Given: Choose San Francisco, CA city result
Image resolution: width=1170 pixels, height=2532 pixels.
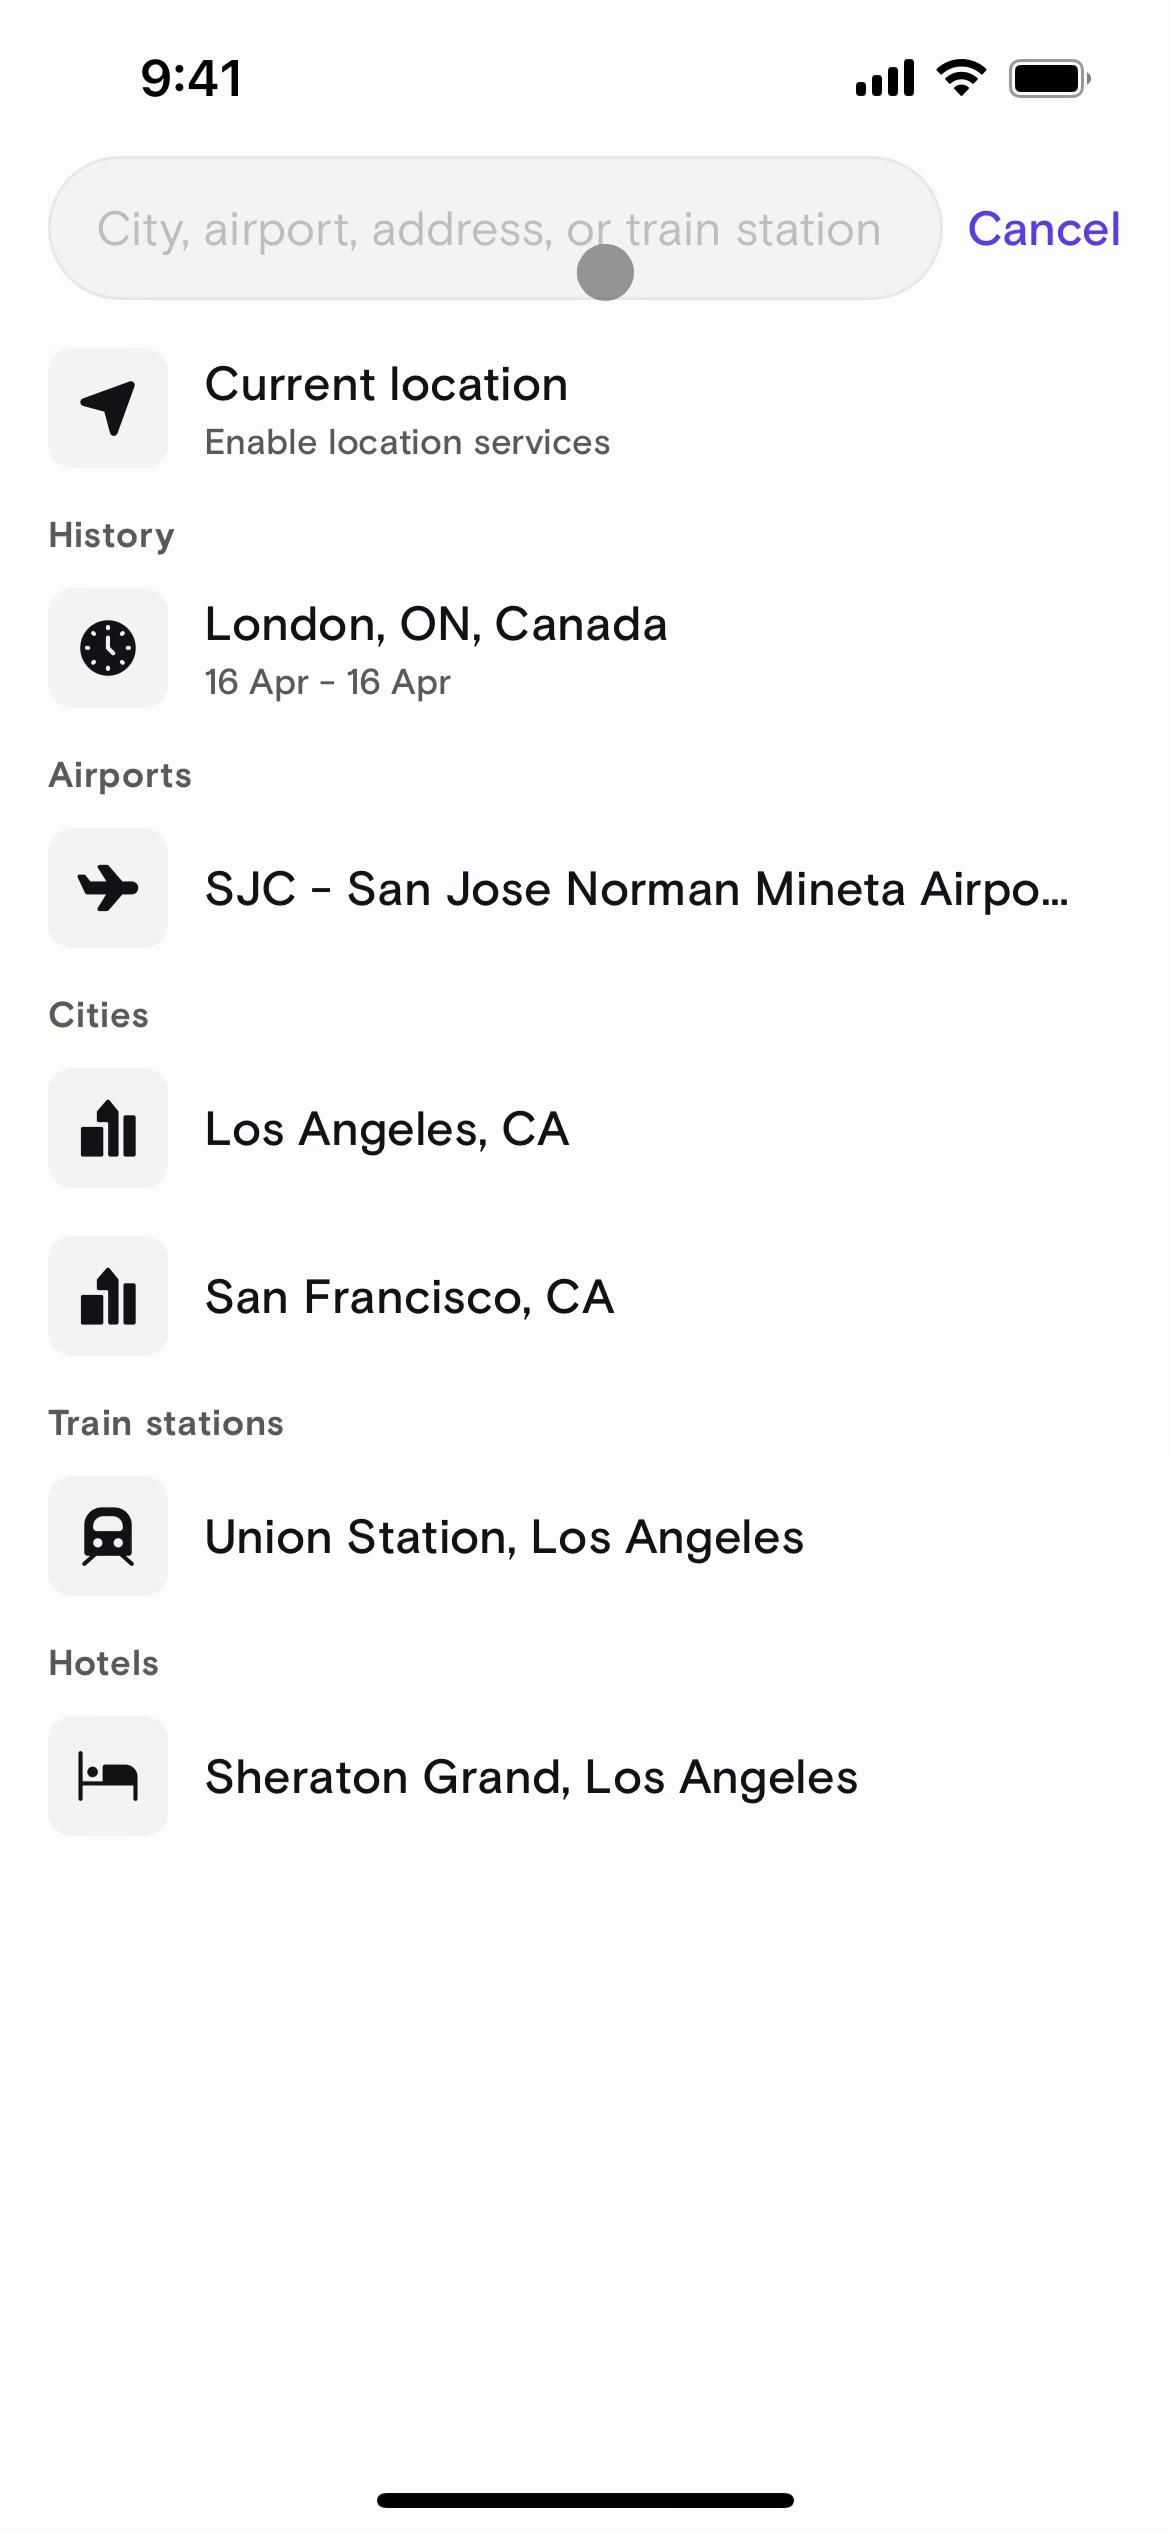Looking at the screenshot, I should (409, 1297).
